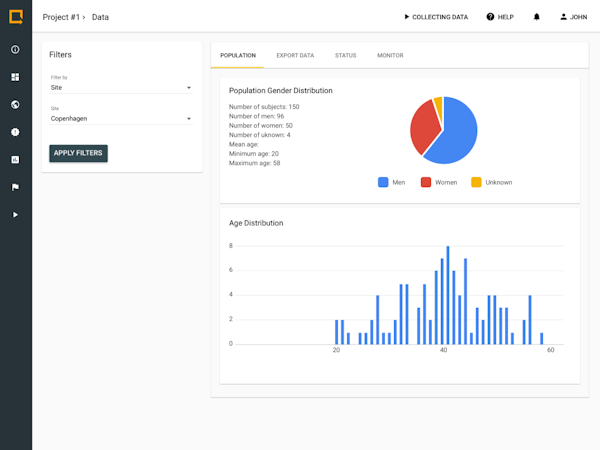Click the Project #1 breadcrumb
Screen dimensions: 600x450
(x=61, y=17)
